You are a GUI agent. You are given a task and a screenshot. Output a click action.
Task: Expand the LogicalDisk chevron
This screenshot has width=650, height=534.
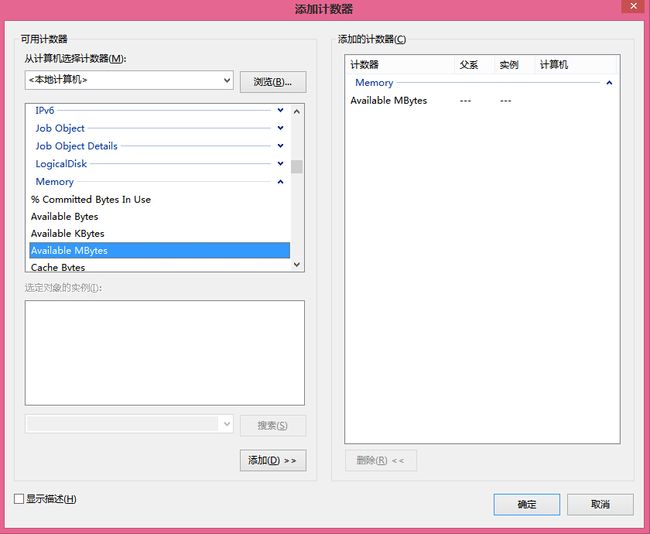tap(281, 164)
